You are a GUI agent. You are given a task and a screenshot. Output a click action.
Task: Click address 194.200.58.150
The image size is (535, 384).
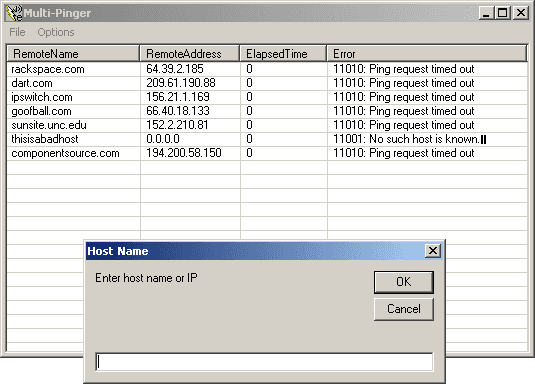tap(184, 153)
